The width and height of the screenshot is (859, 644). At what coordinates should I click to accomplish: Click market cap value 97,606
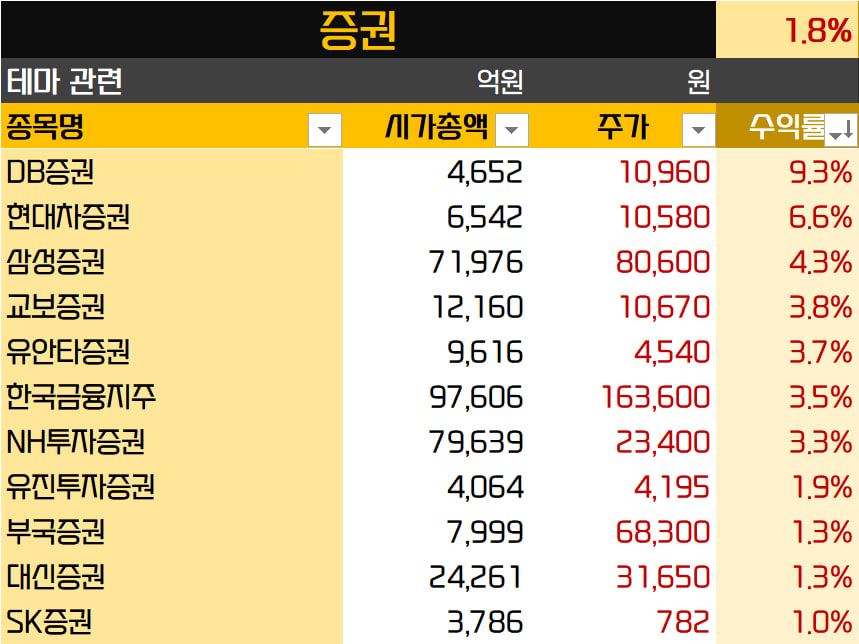[476, 398]
